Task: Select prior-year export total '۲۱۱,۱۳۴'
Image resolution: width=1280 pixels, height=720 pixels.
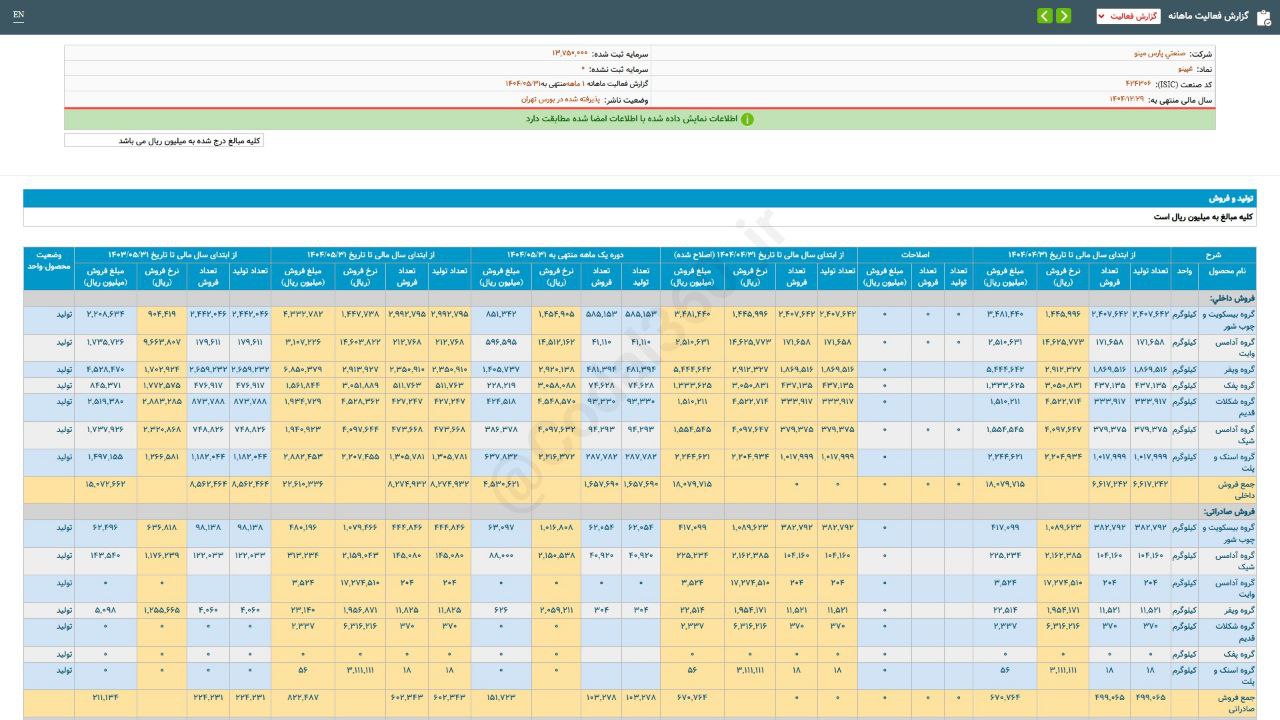Action: coord(105,696)
